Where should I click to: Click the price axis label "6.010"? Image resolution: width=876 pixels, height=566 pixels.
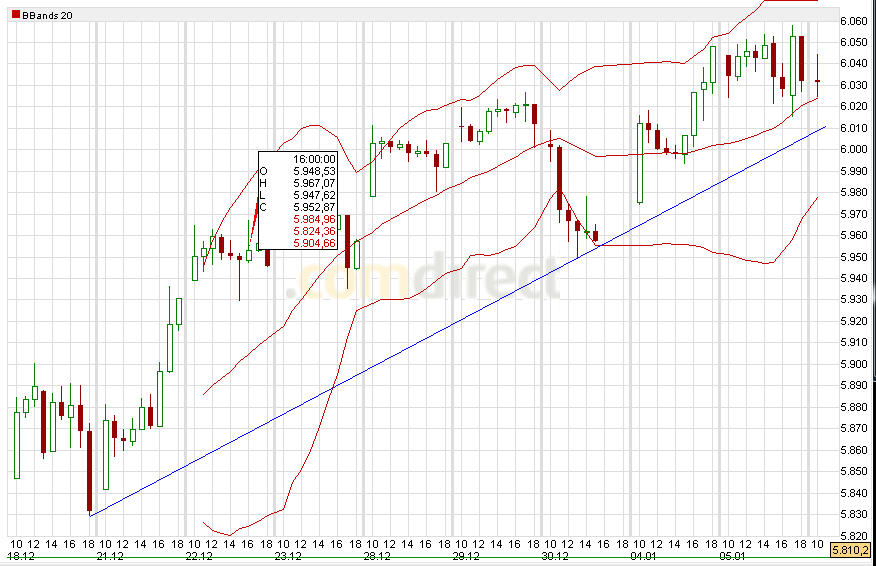[854, 129]
